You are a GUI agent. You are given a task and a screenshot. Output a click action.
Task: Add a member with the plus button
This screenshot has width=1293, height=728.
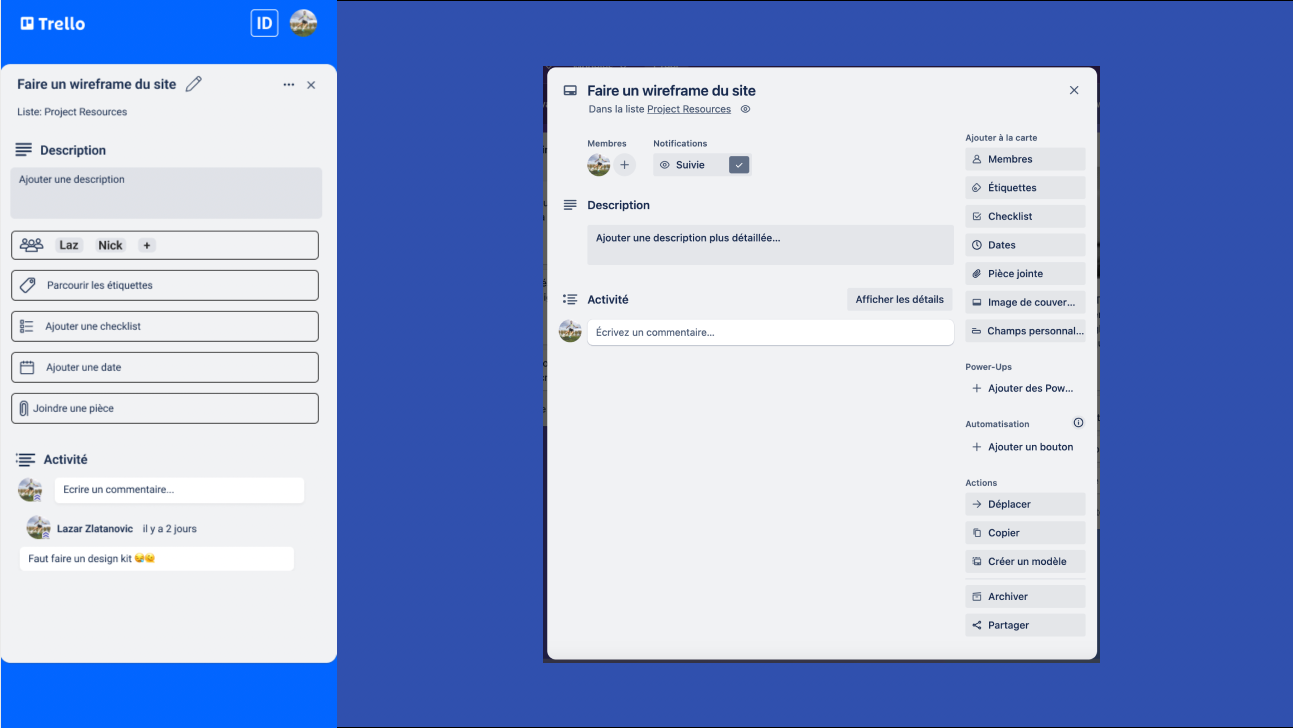click(624, 164)
